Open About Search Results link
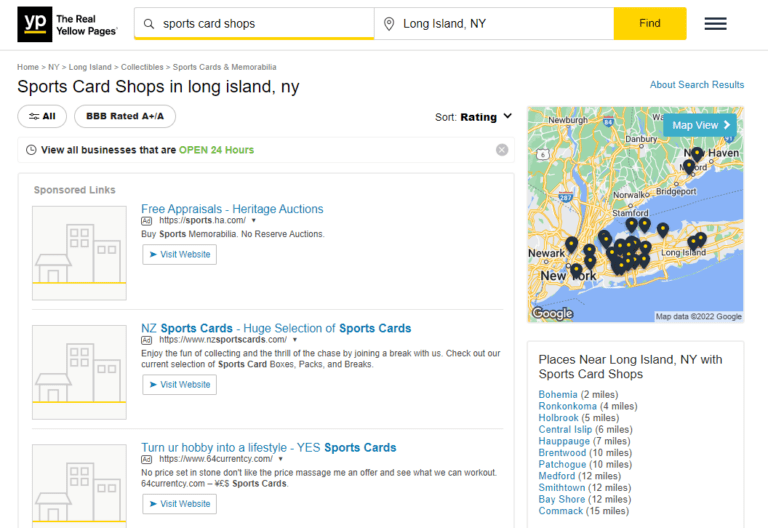Viewport: 768px width, 528px height. pos(696,85)
